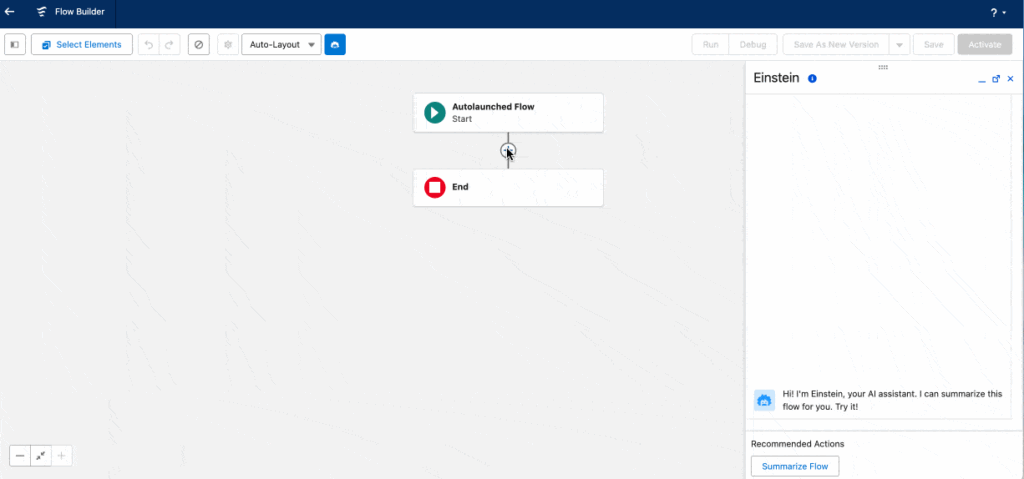Zoom out the canvas with minus button
1024x479 pixels.
pyautogui.click(x=20, y=456)
